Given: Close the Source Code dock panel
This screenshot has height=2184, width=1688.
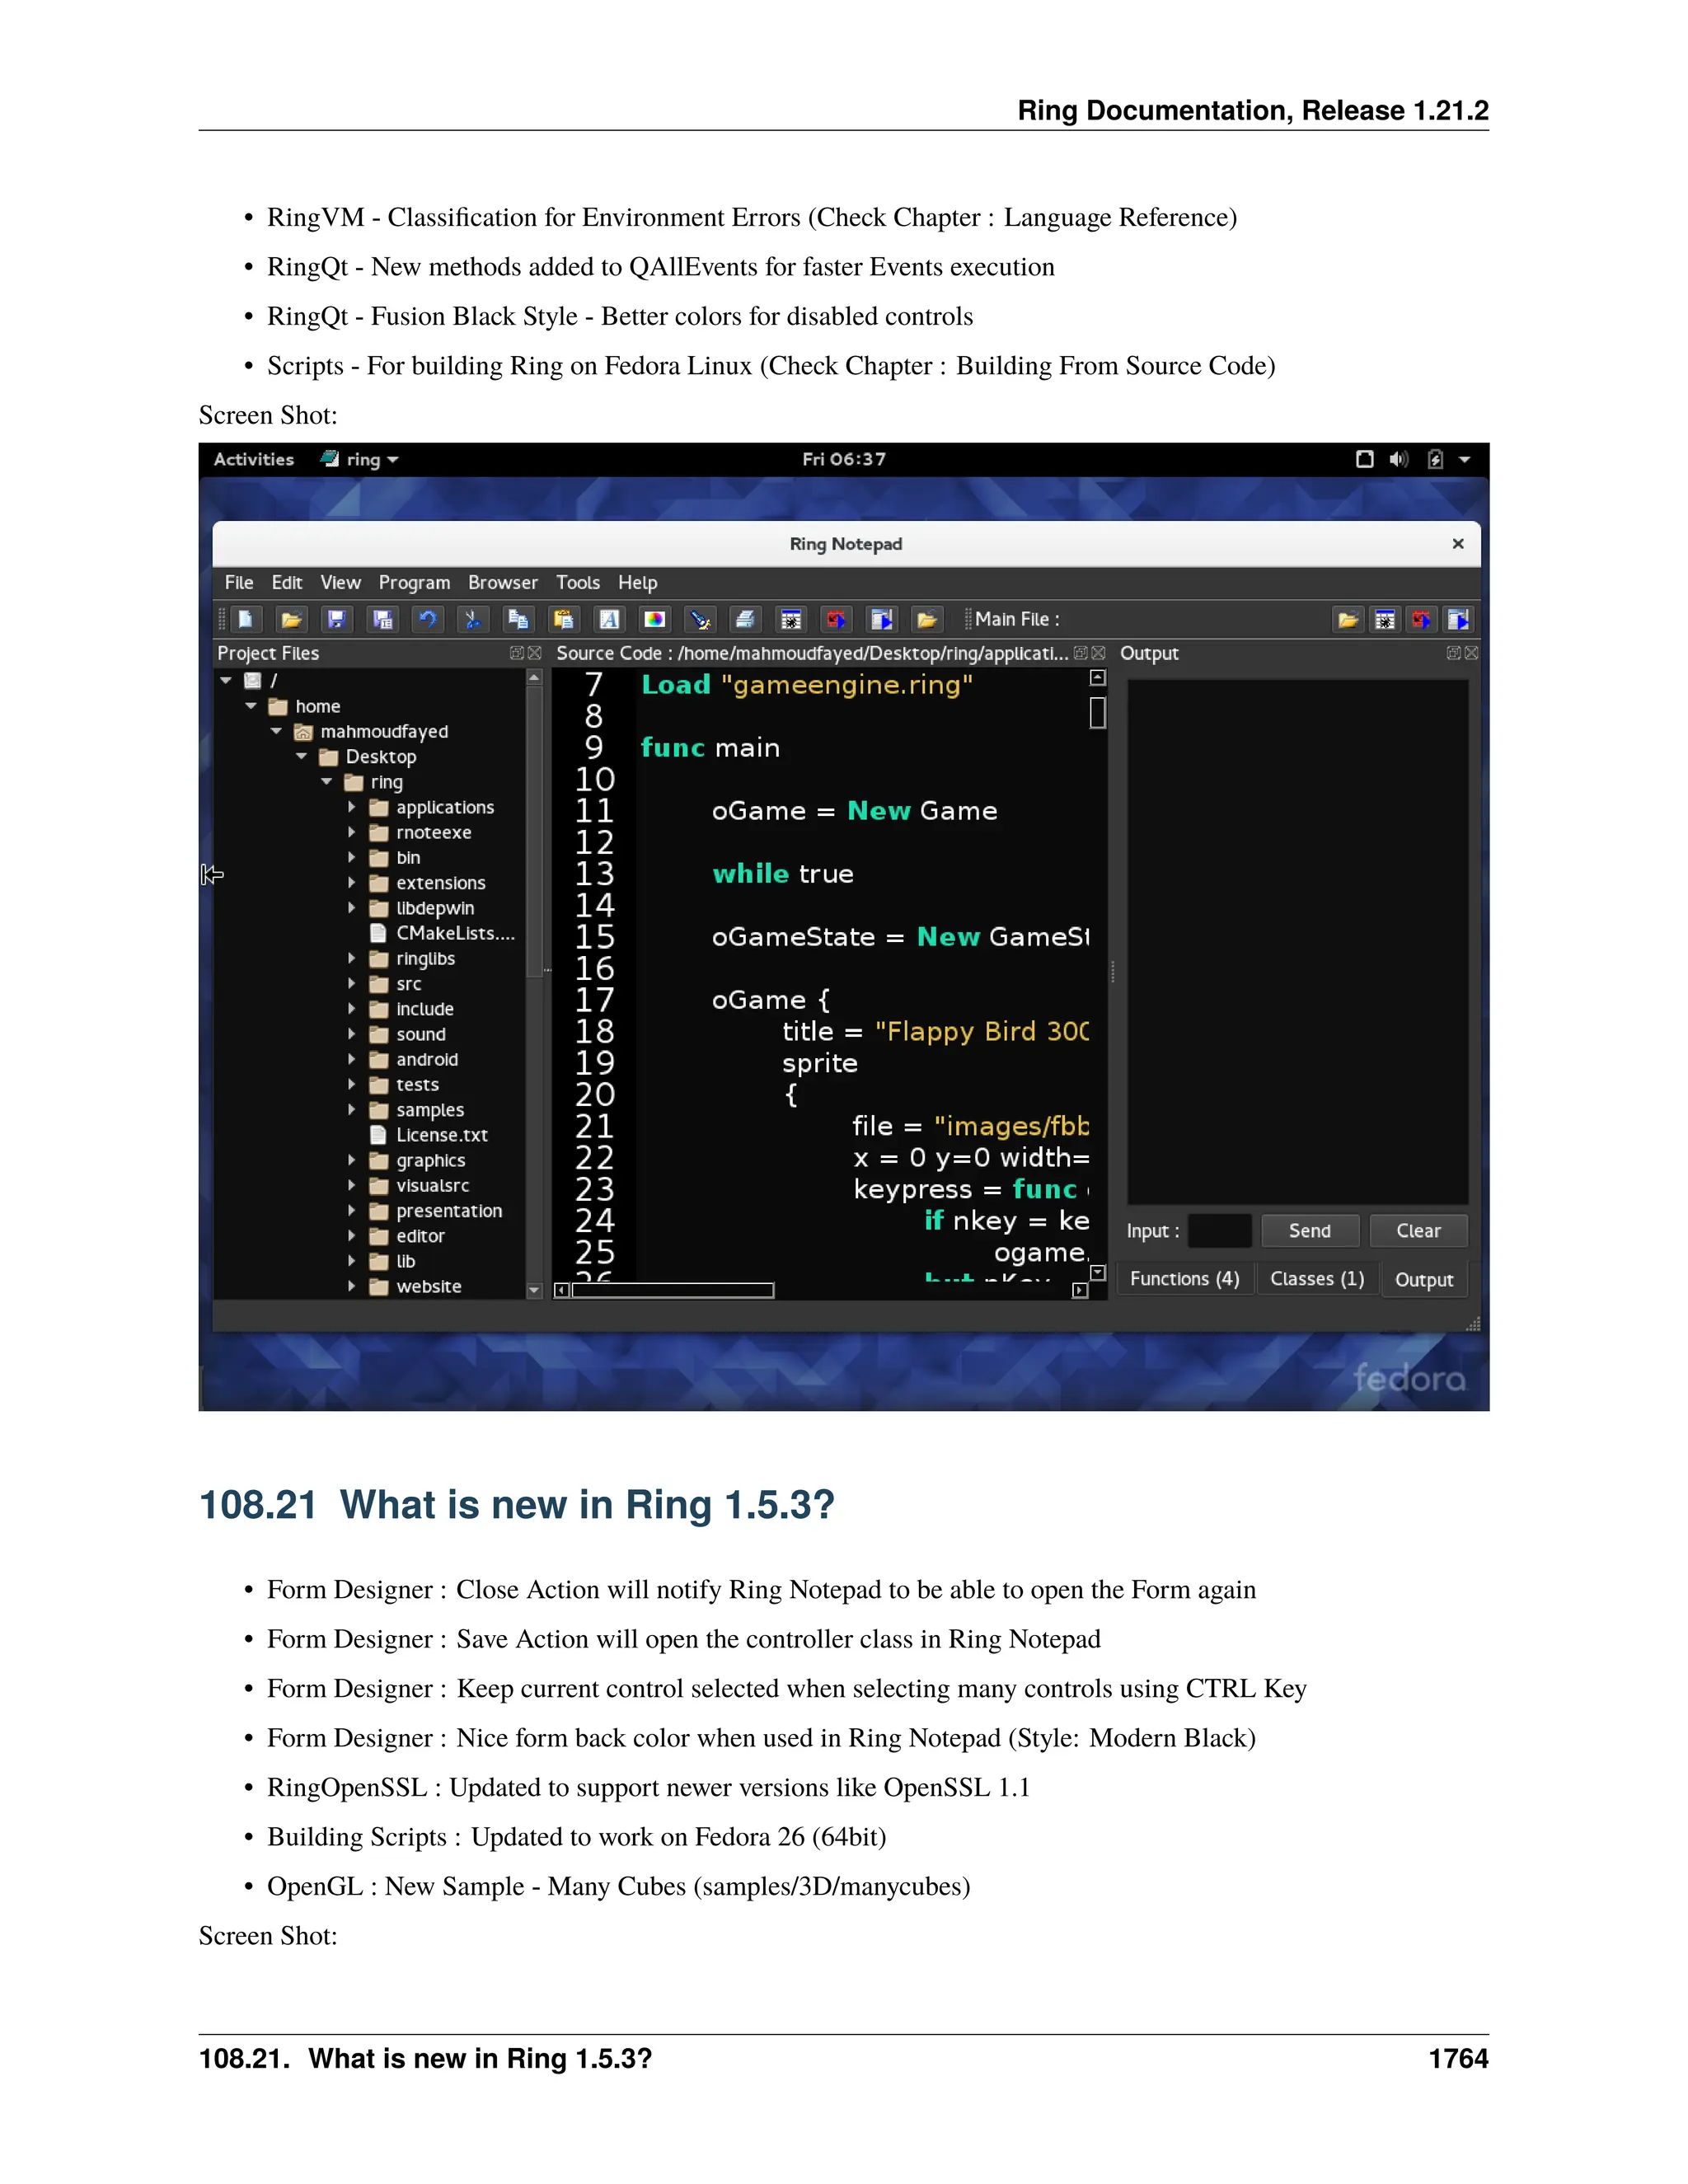Looking at the screenshot, I should [x=1099, y=653].
